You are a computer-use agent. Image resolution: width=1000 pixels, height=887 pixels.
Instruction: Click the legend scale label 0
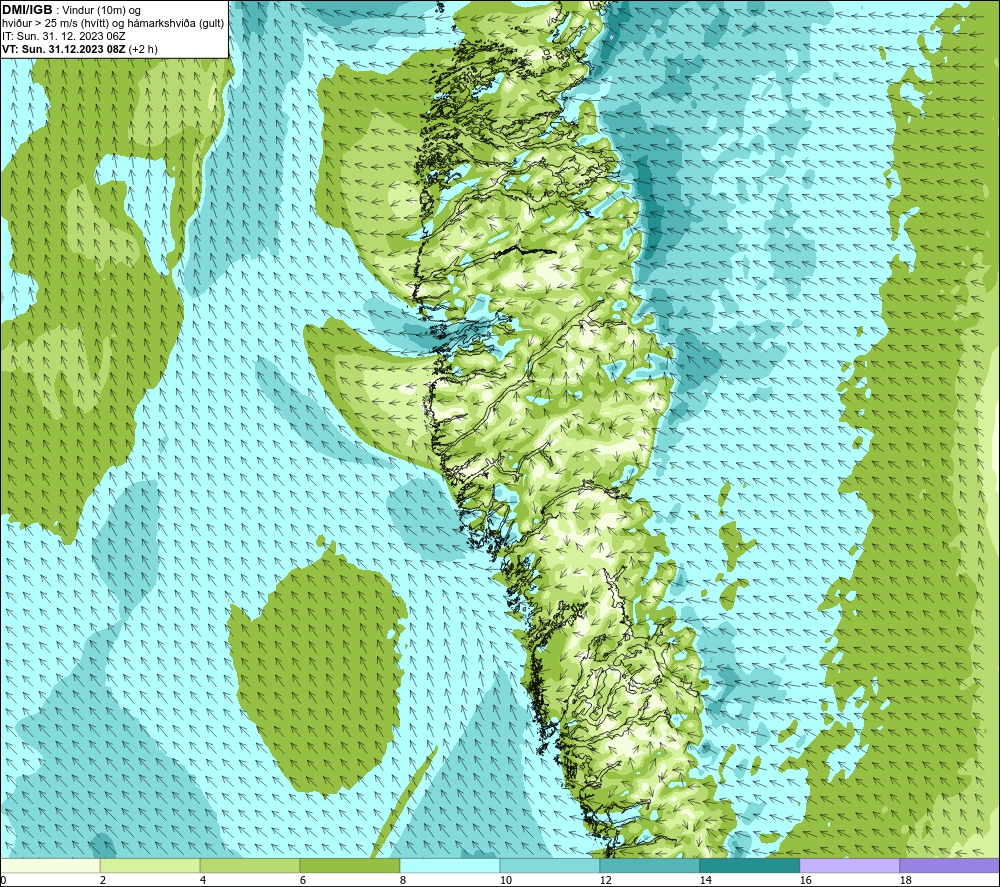(4, 881)
